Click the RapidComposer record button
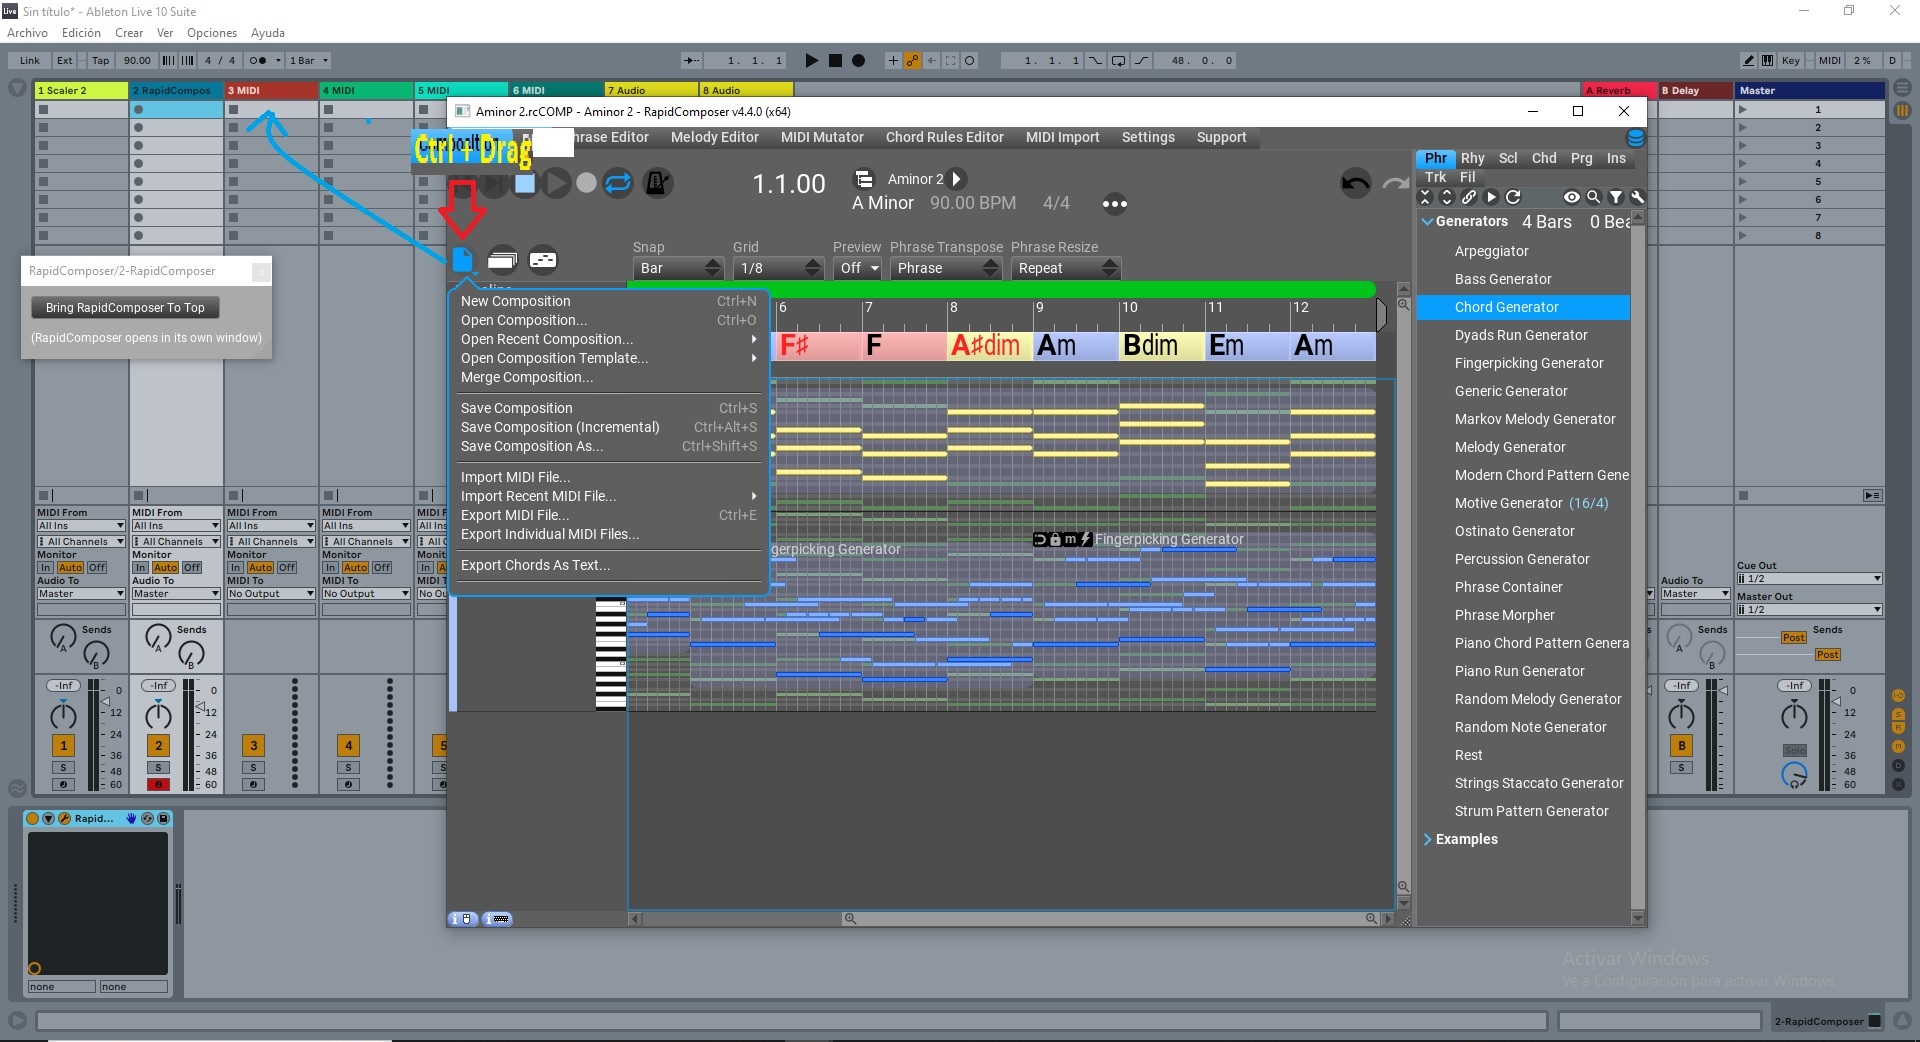1920x1042 pixels. [587, 183]
